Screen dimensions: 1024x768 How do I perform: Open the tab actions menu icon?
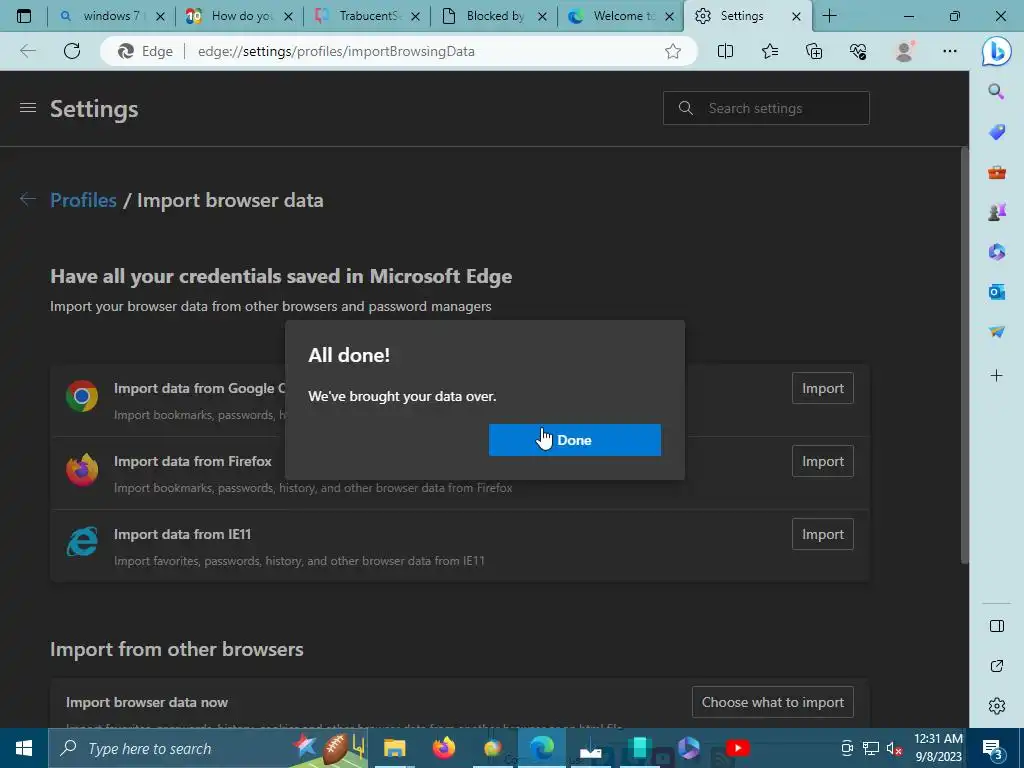tap(24, 16)
